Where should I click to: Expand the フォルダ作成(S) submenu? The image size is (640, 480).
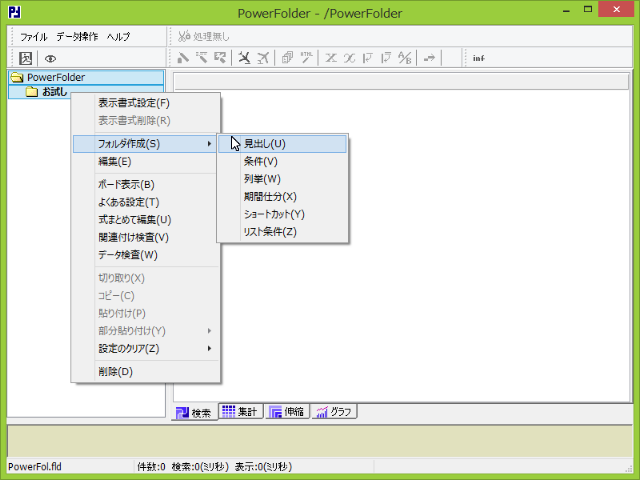pos(146,144)
